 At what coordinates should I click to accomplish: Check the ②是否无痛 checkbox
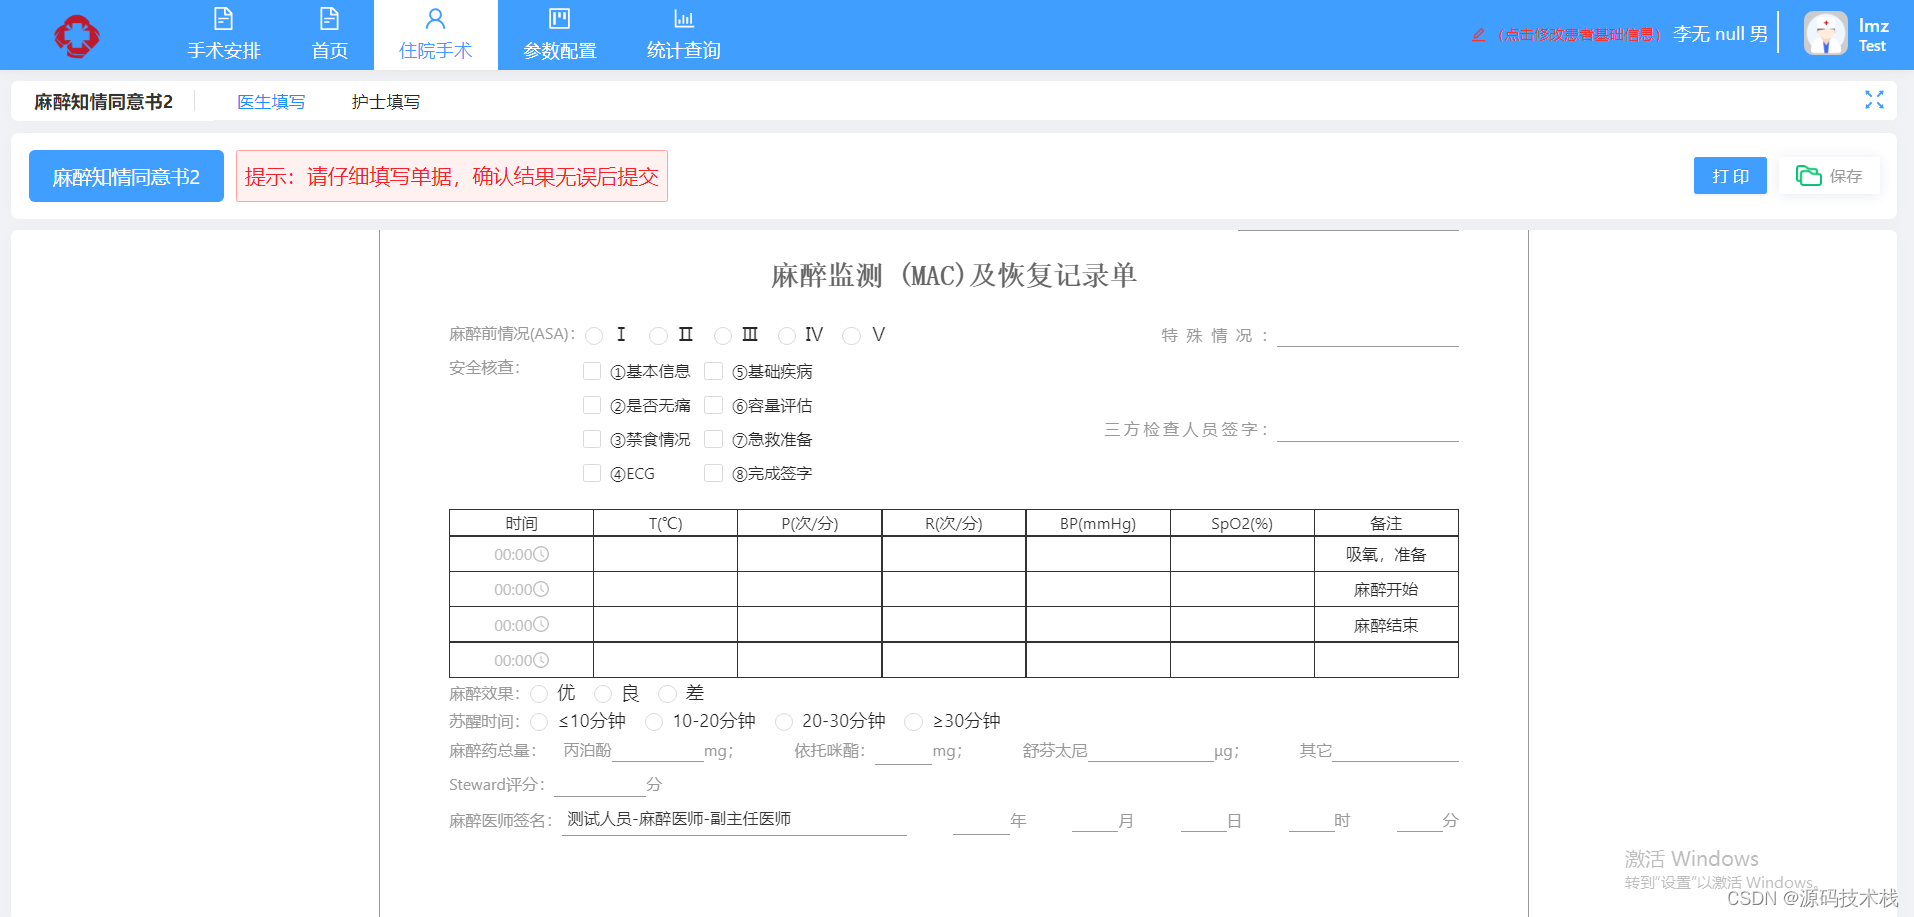pos(592,405)
